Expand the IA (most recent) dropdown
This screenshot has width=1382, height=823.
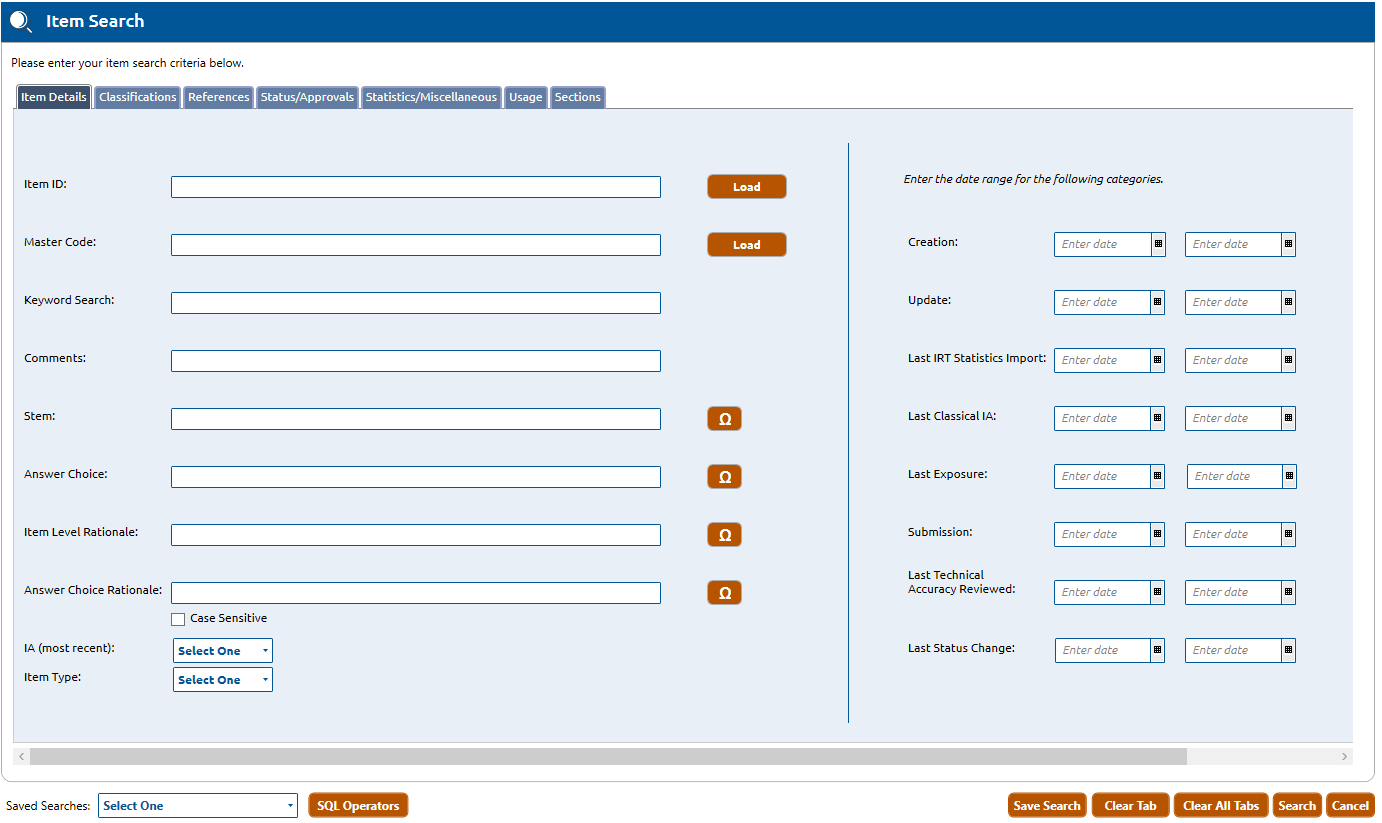pos(222,651)
